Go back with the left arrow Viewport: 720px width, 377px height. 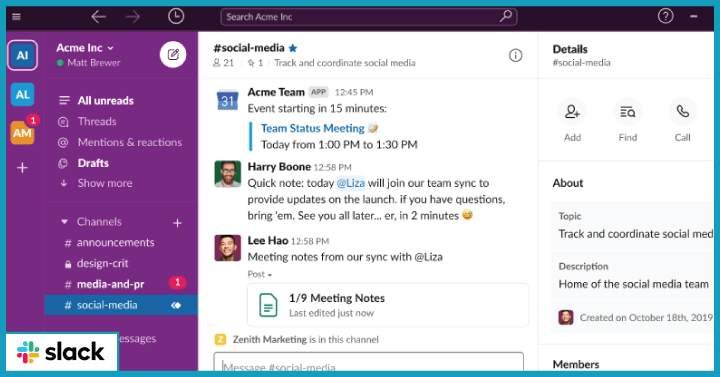coord(99,17)
